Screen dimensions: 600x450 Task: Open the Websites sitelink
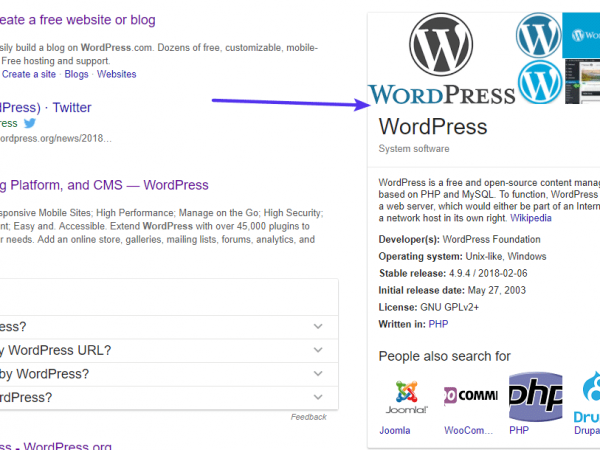click(x=116, y=74)
